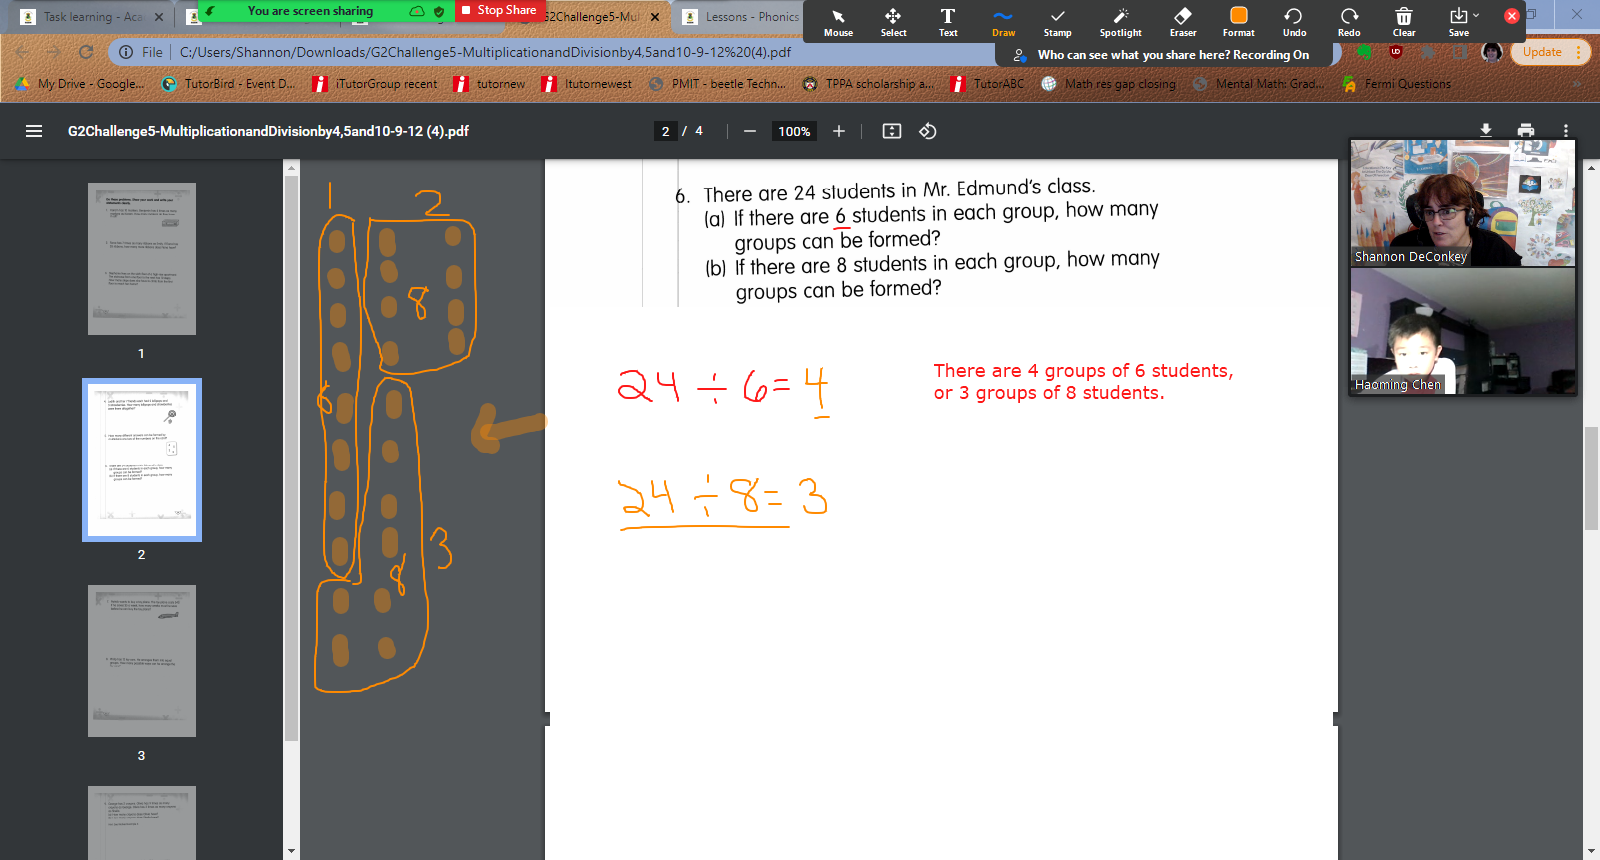Select Shannon DeConkey video tile
Image resolution: width=1600 pixels, height=860 pixels.
pos(1463,203)
